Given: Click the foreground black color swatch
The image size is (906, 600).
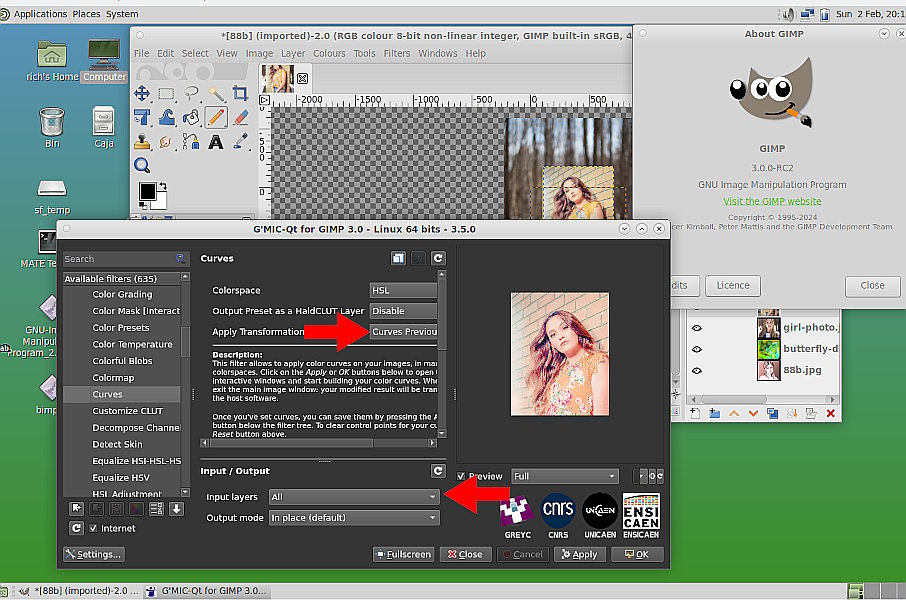Looking at the screenshot, I should [147, 191].
